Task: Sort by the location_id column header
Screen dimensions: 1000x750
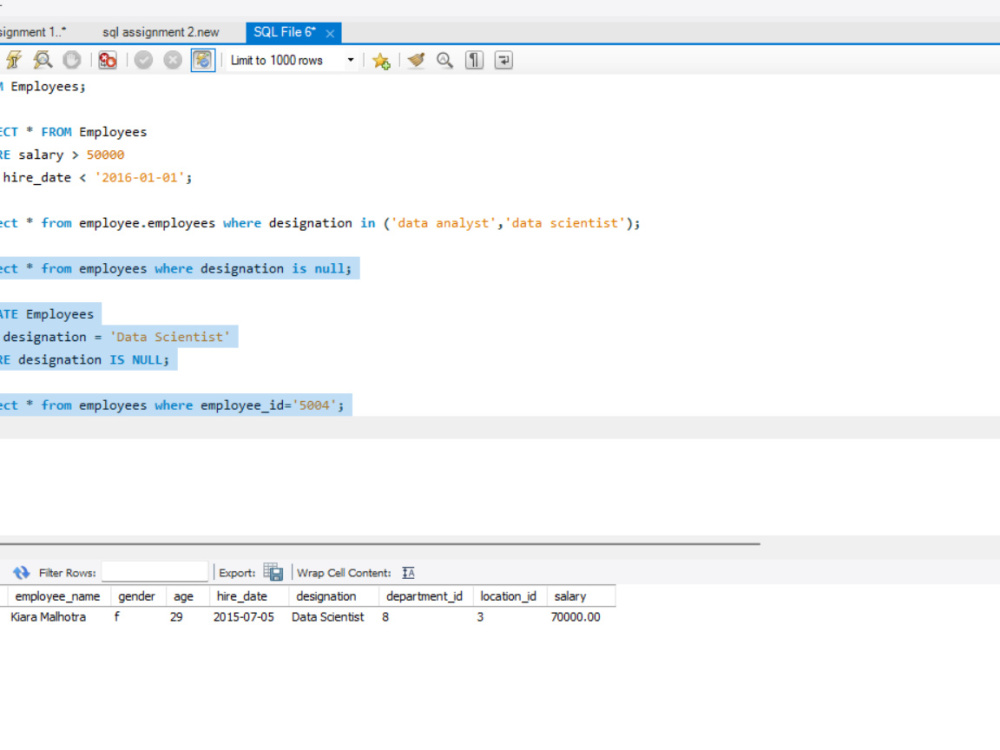Action: click(509, 596)
